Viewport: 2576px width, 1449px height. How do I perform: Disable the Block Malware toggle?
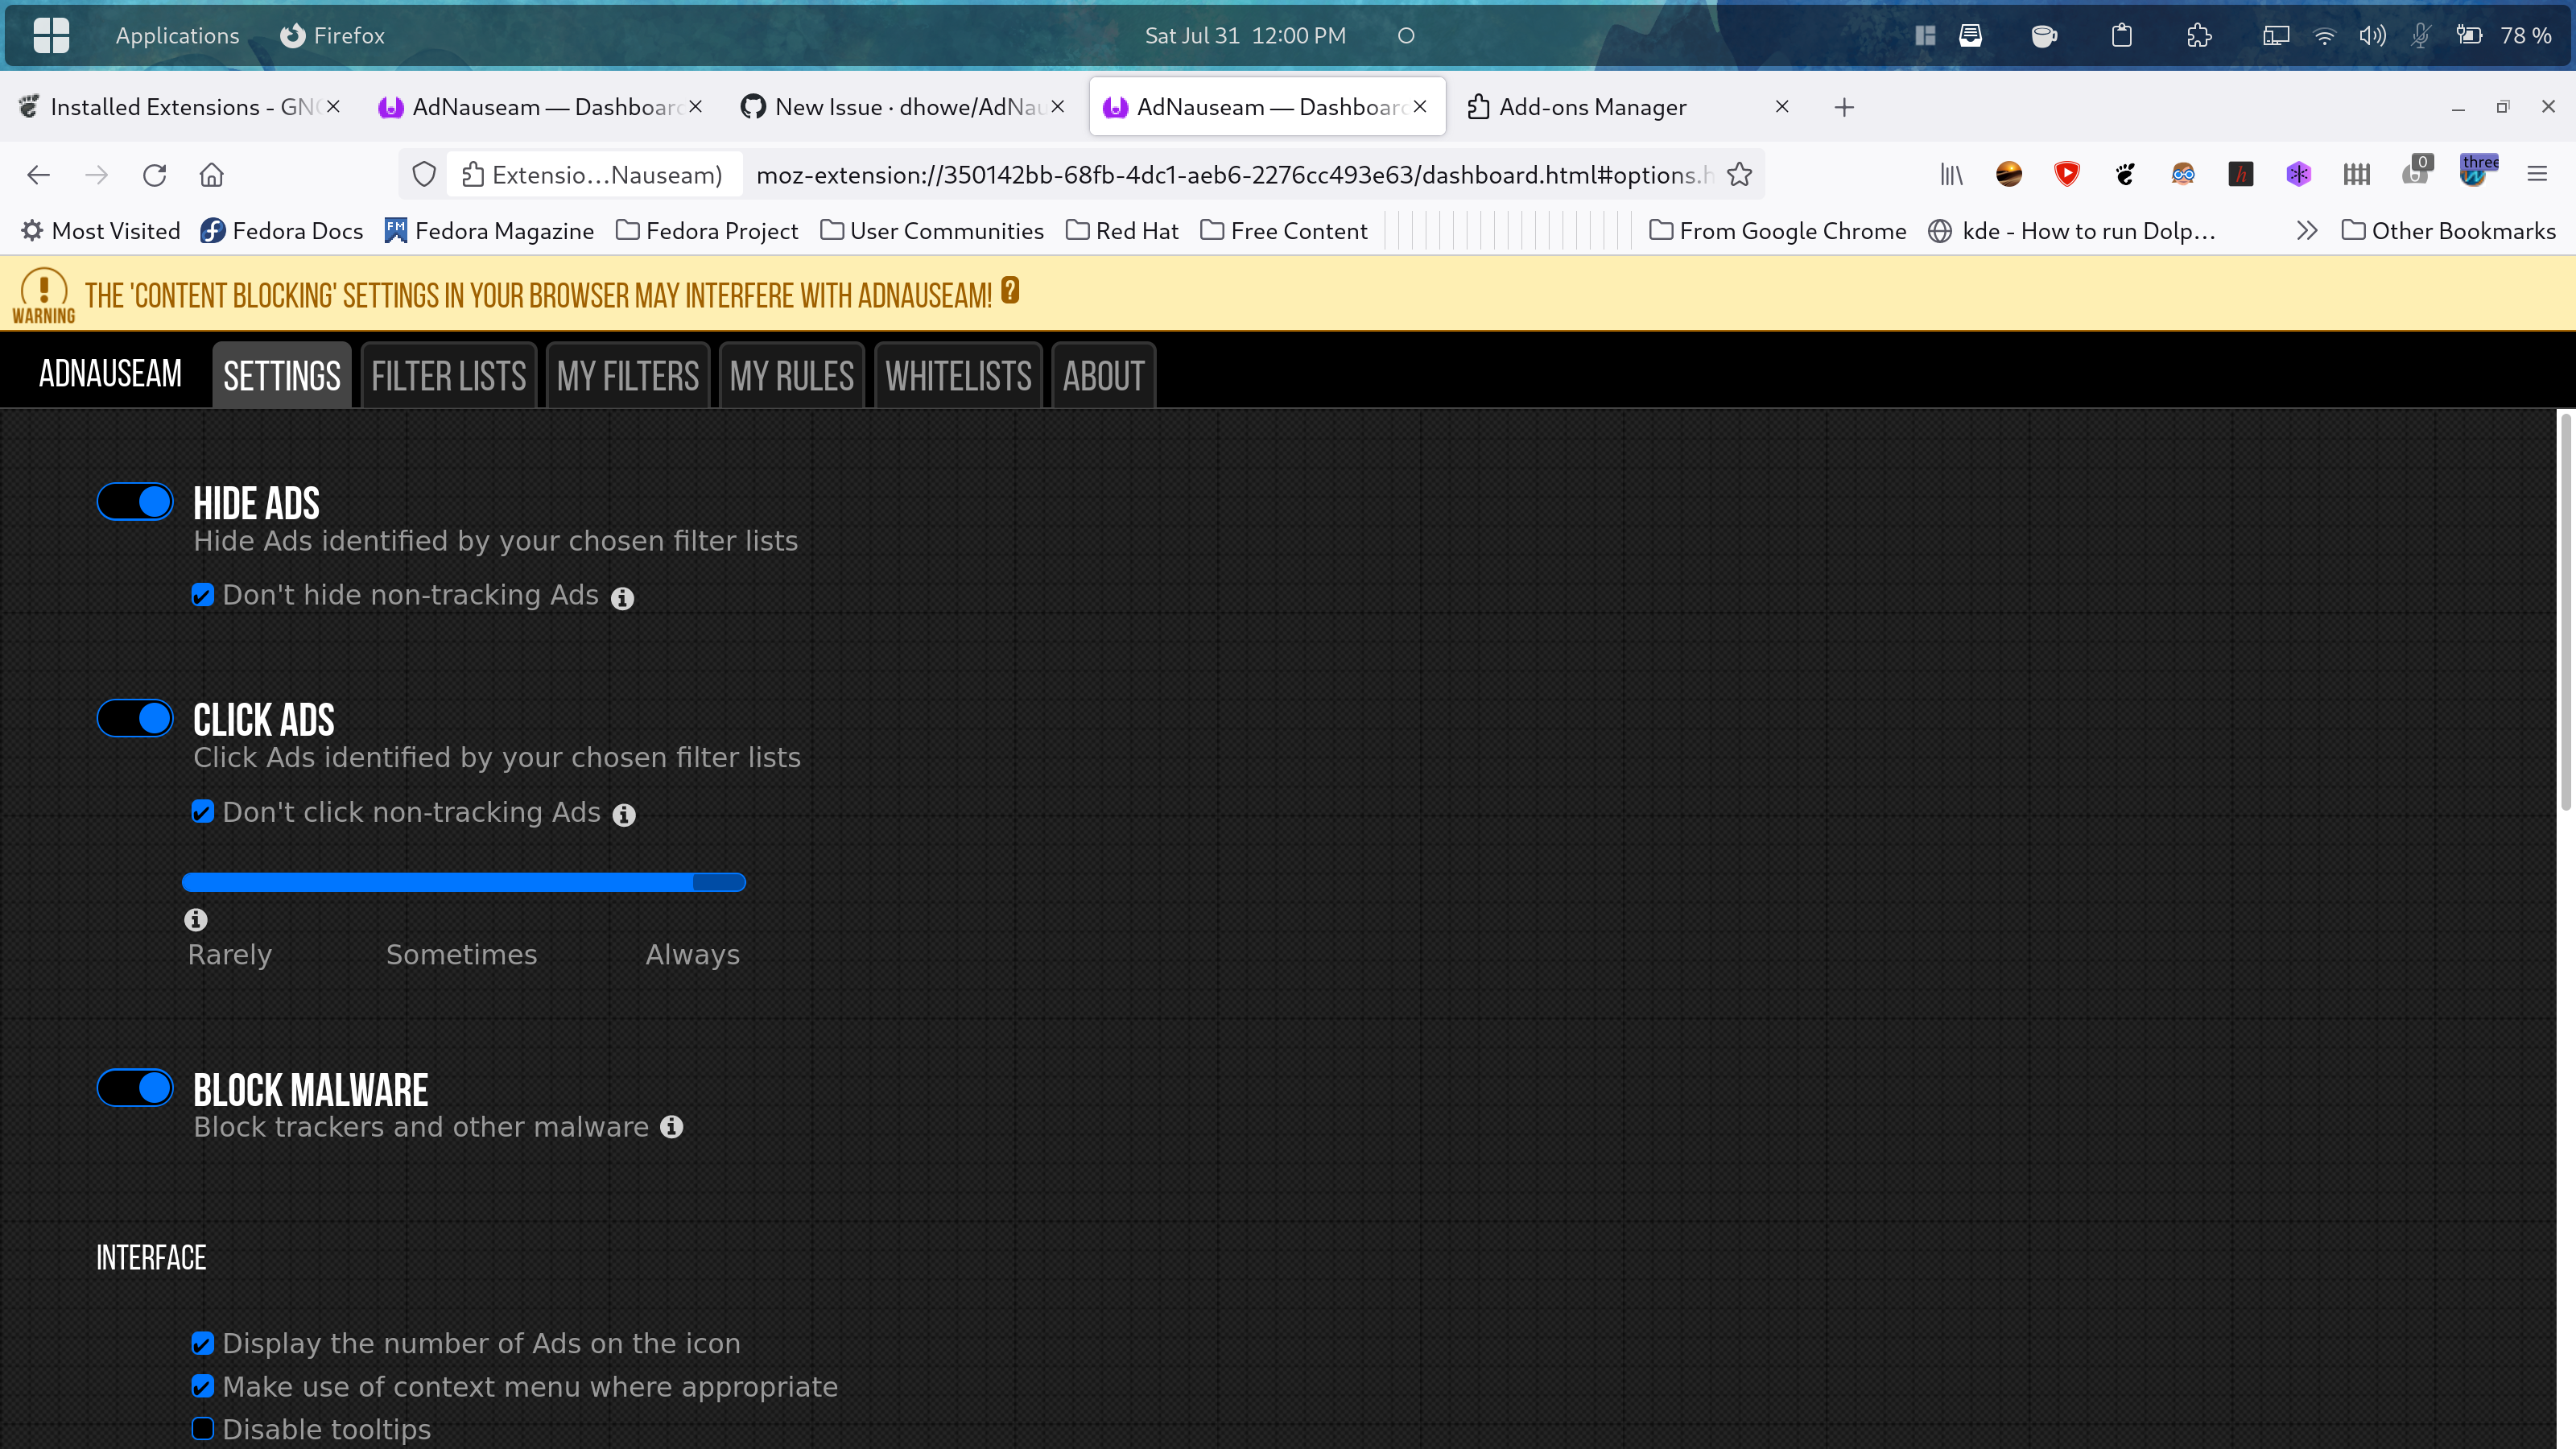(135, 1087)
